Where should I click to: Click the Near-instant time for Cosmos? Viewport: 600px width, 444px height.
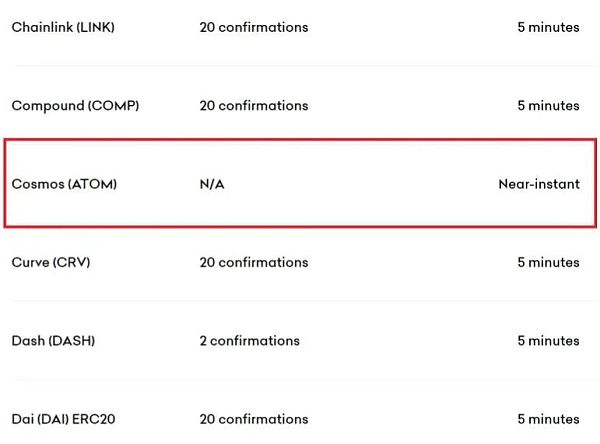[538, 184]
